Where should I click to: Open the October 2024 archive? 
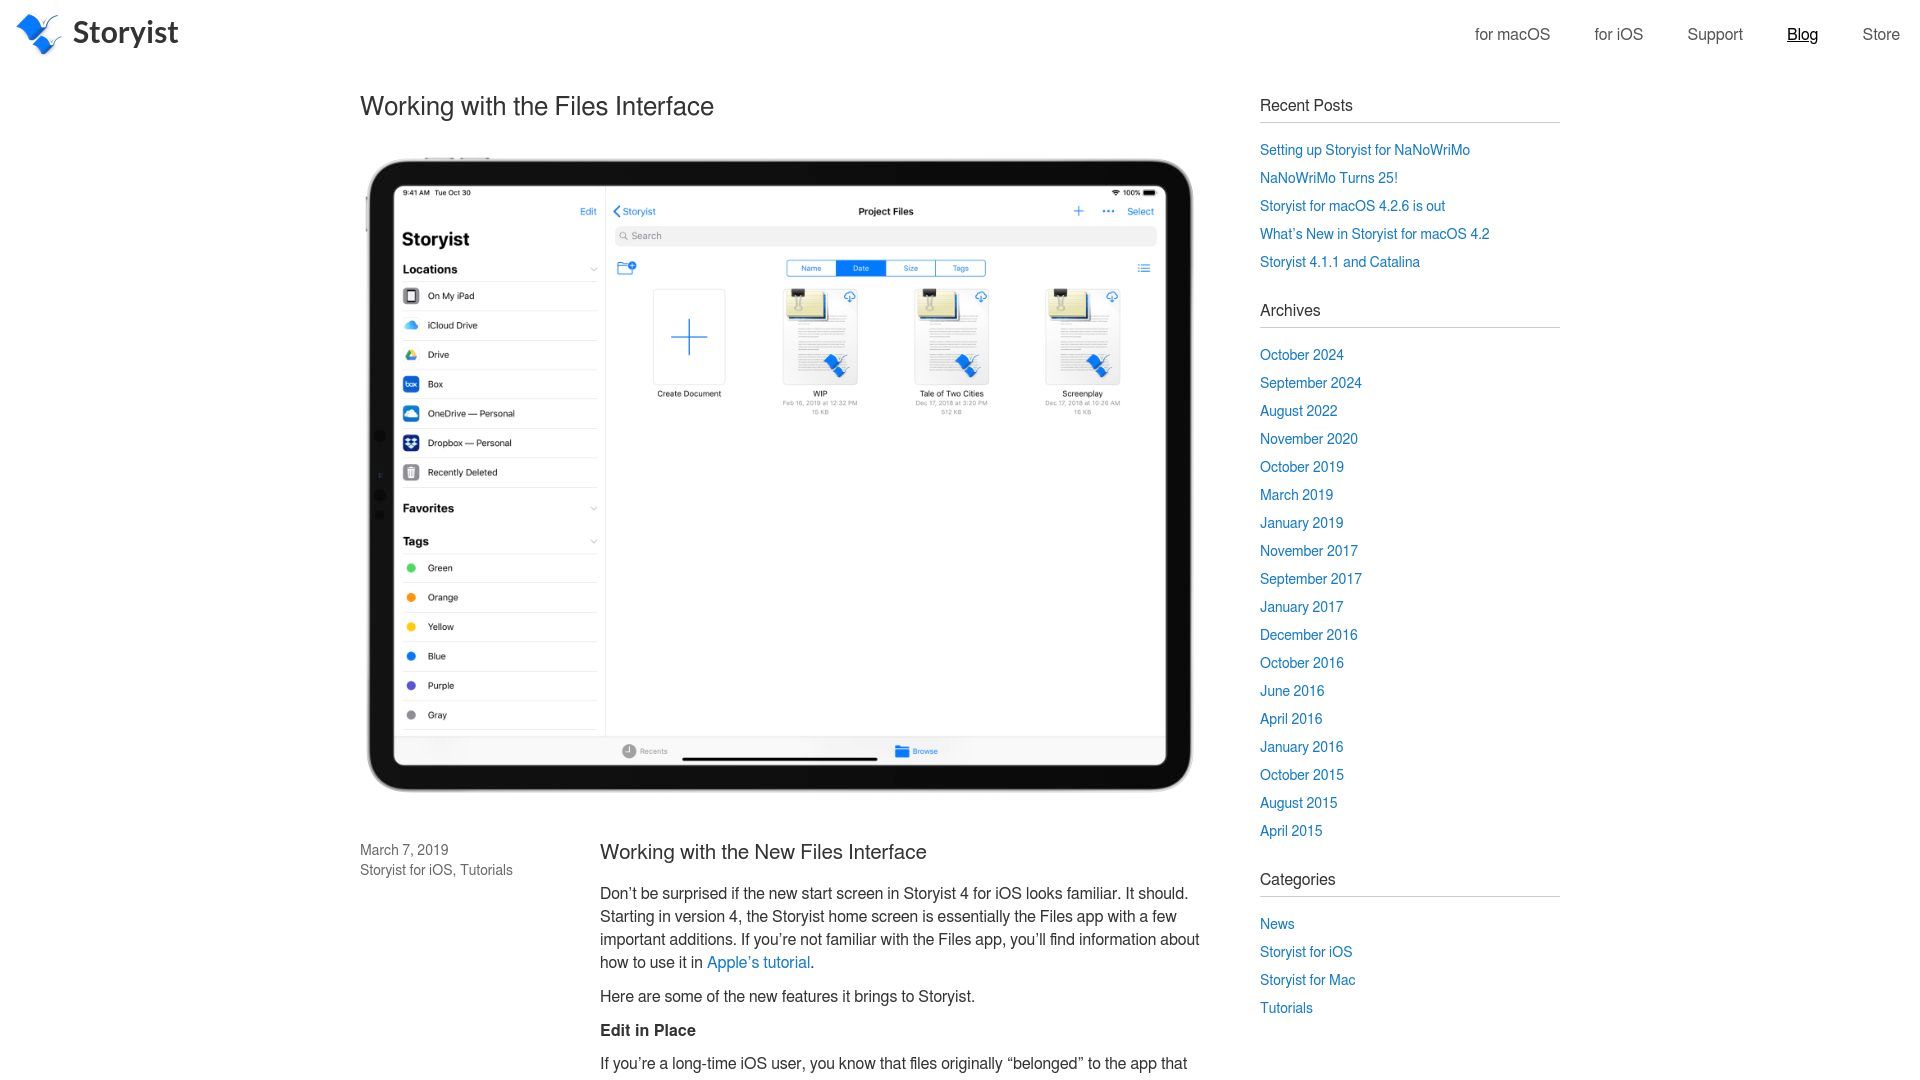pos(1301,355)
